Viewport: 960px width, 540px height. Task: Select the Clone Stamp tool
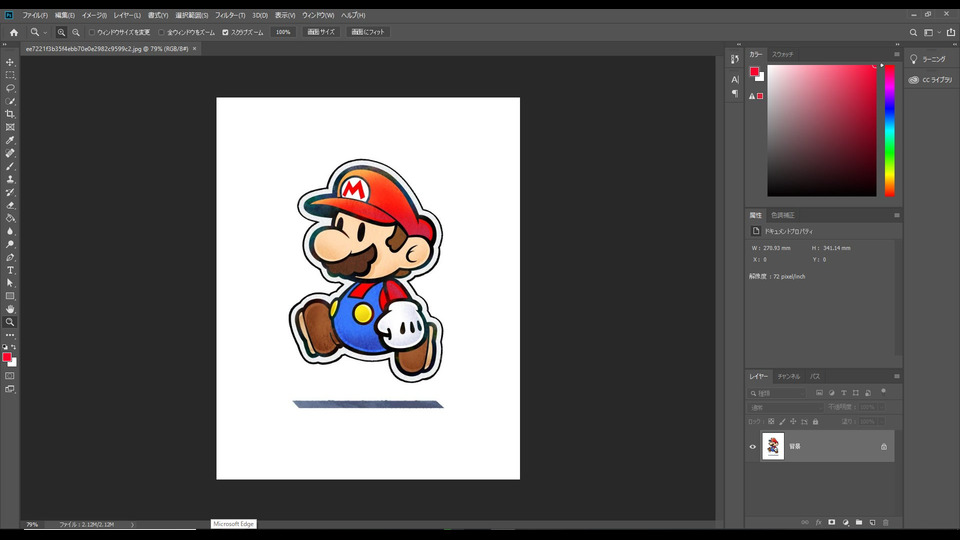[x=10, y=179]
